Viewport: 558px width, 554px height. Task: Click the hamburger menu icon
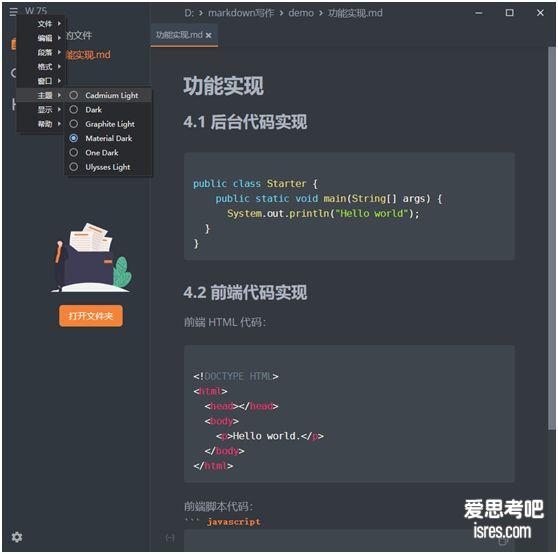(x=13, y=12)
